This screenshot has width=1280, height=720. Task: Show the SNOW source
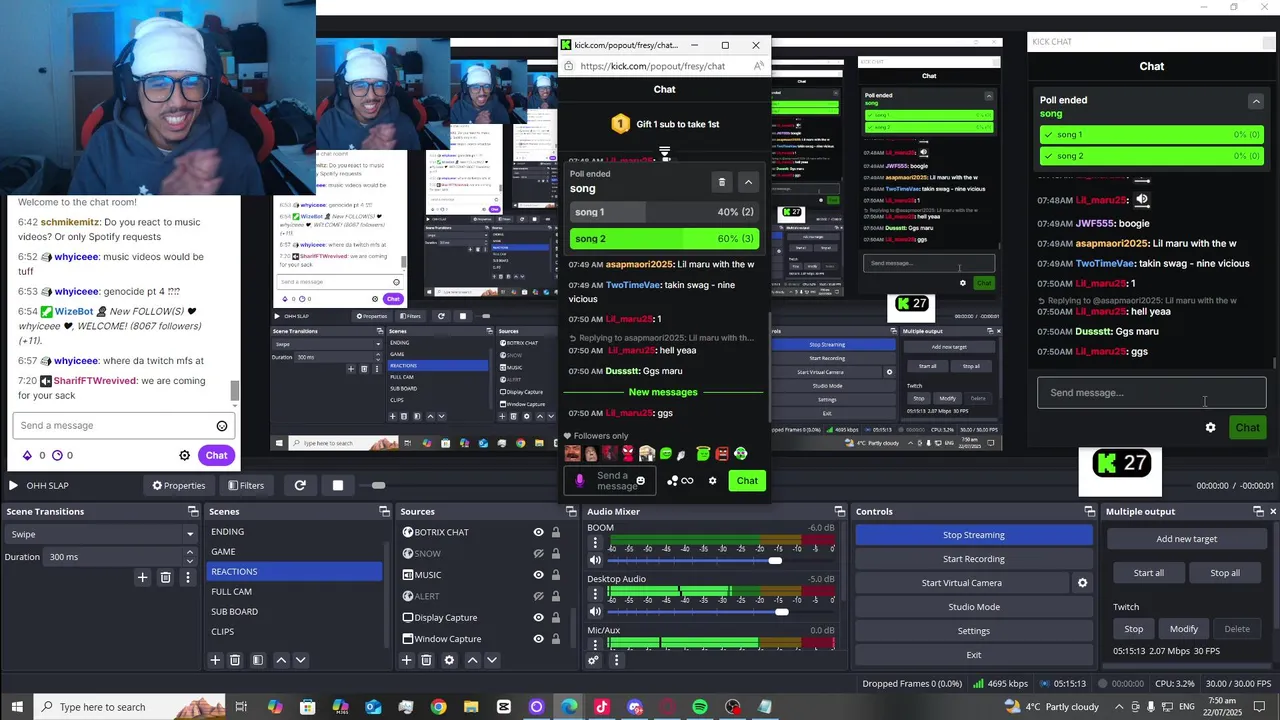pos(538,553)
